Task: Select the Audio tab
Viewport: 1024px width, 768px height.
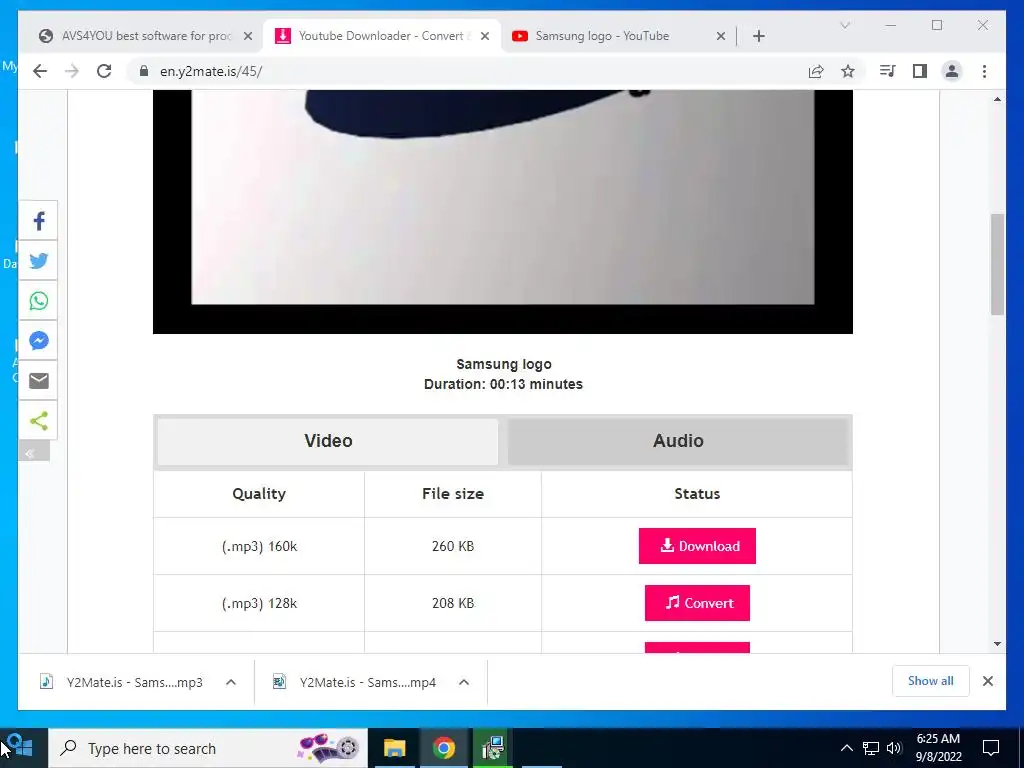Action: click(678, 441)
